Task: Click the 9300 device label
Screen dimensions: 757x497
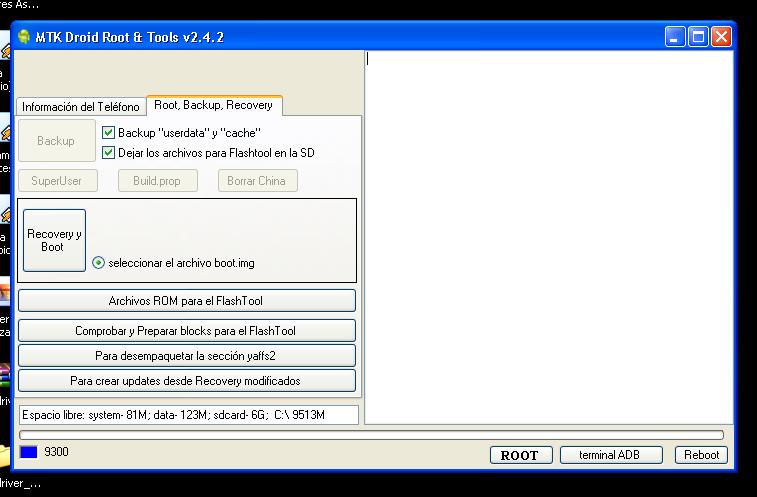Action: point(56,452)
